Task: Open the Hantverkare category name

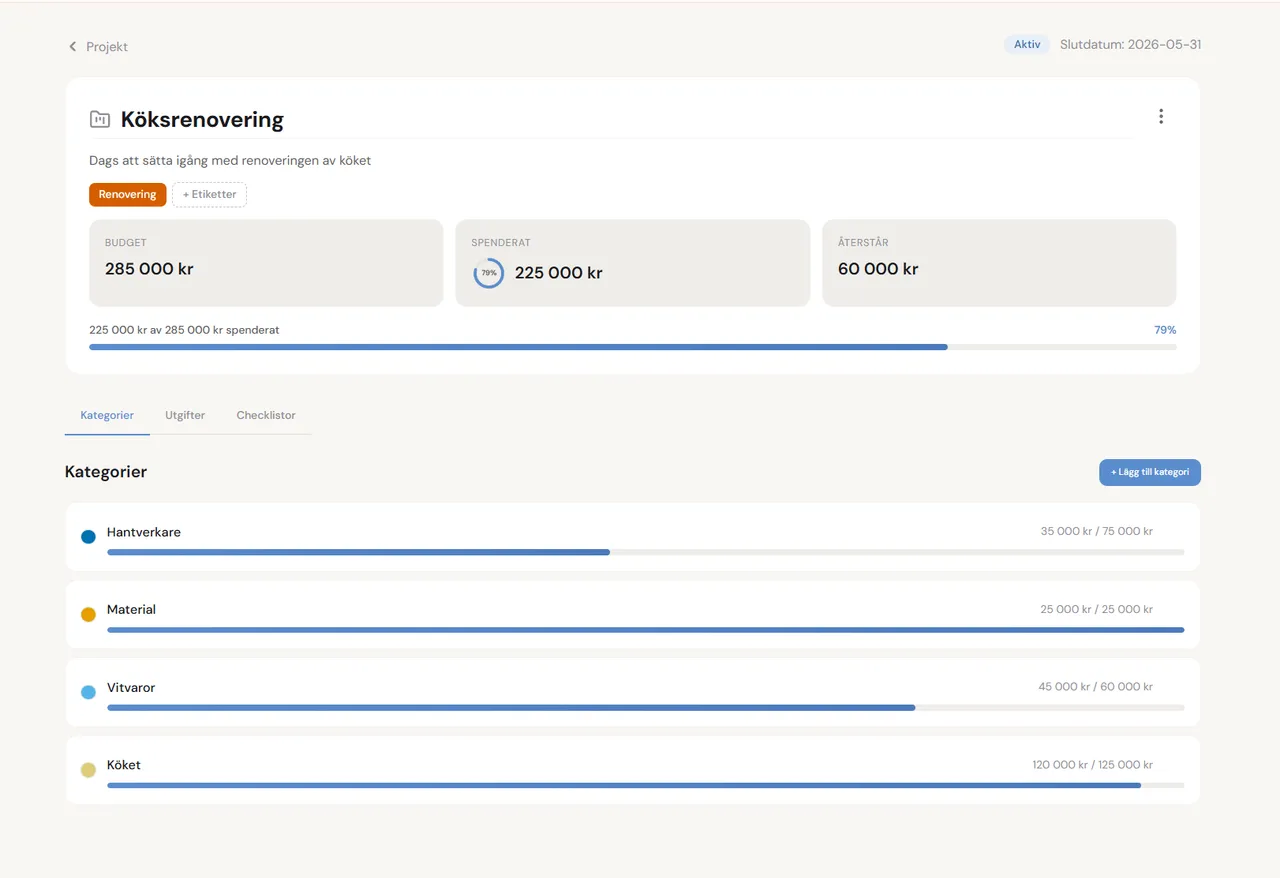Action: click(144, 532)
